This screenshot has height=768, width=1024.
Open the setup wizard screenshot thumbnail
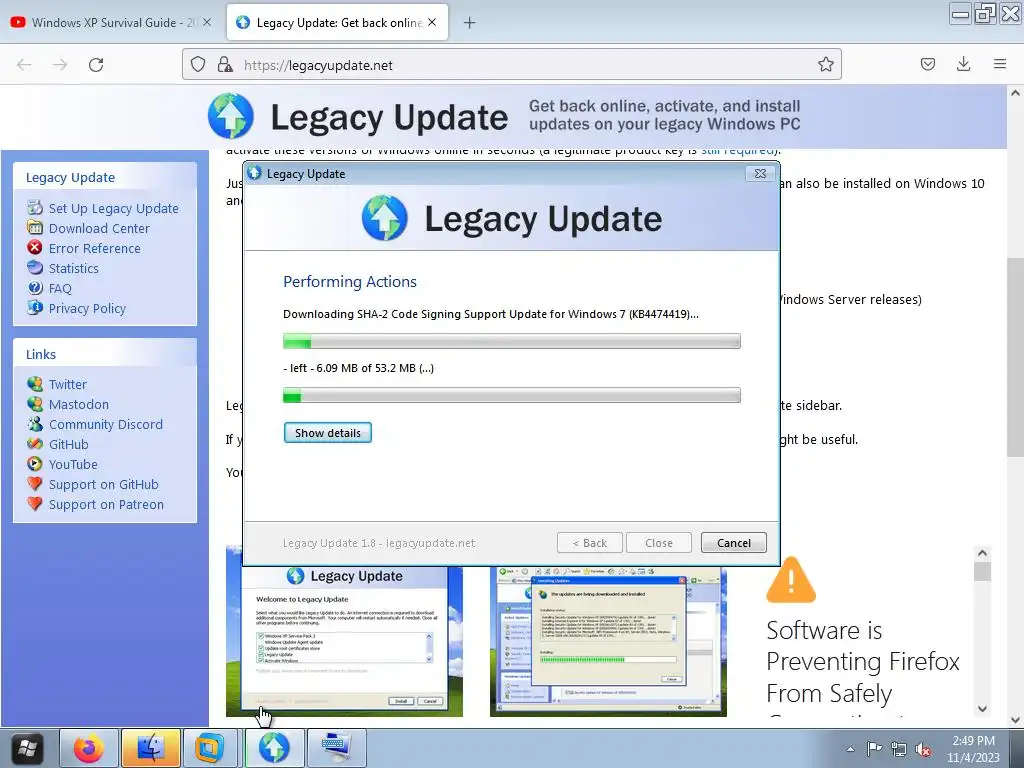point(344,641)
